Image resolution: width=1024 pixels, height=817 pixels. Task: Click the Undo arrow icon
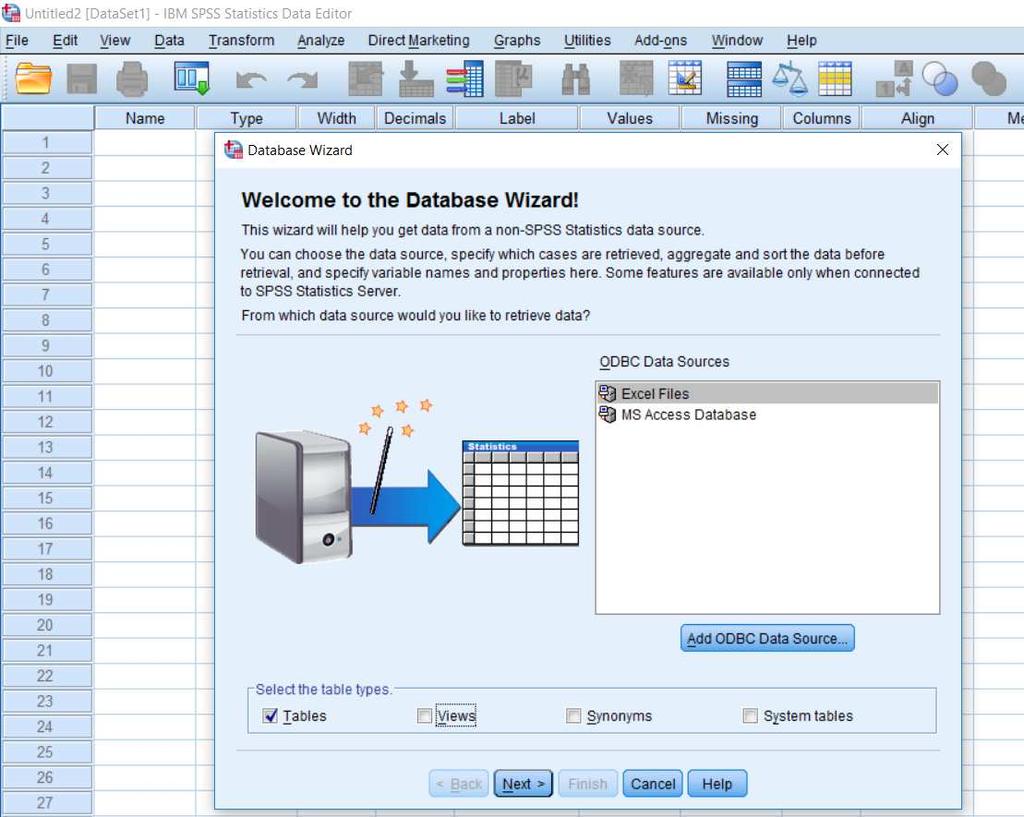tap(251, 80)
